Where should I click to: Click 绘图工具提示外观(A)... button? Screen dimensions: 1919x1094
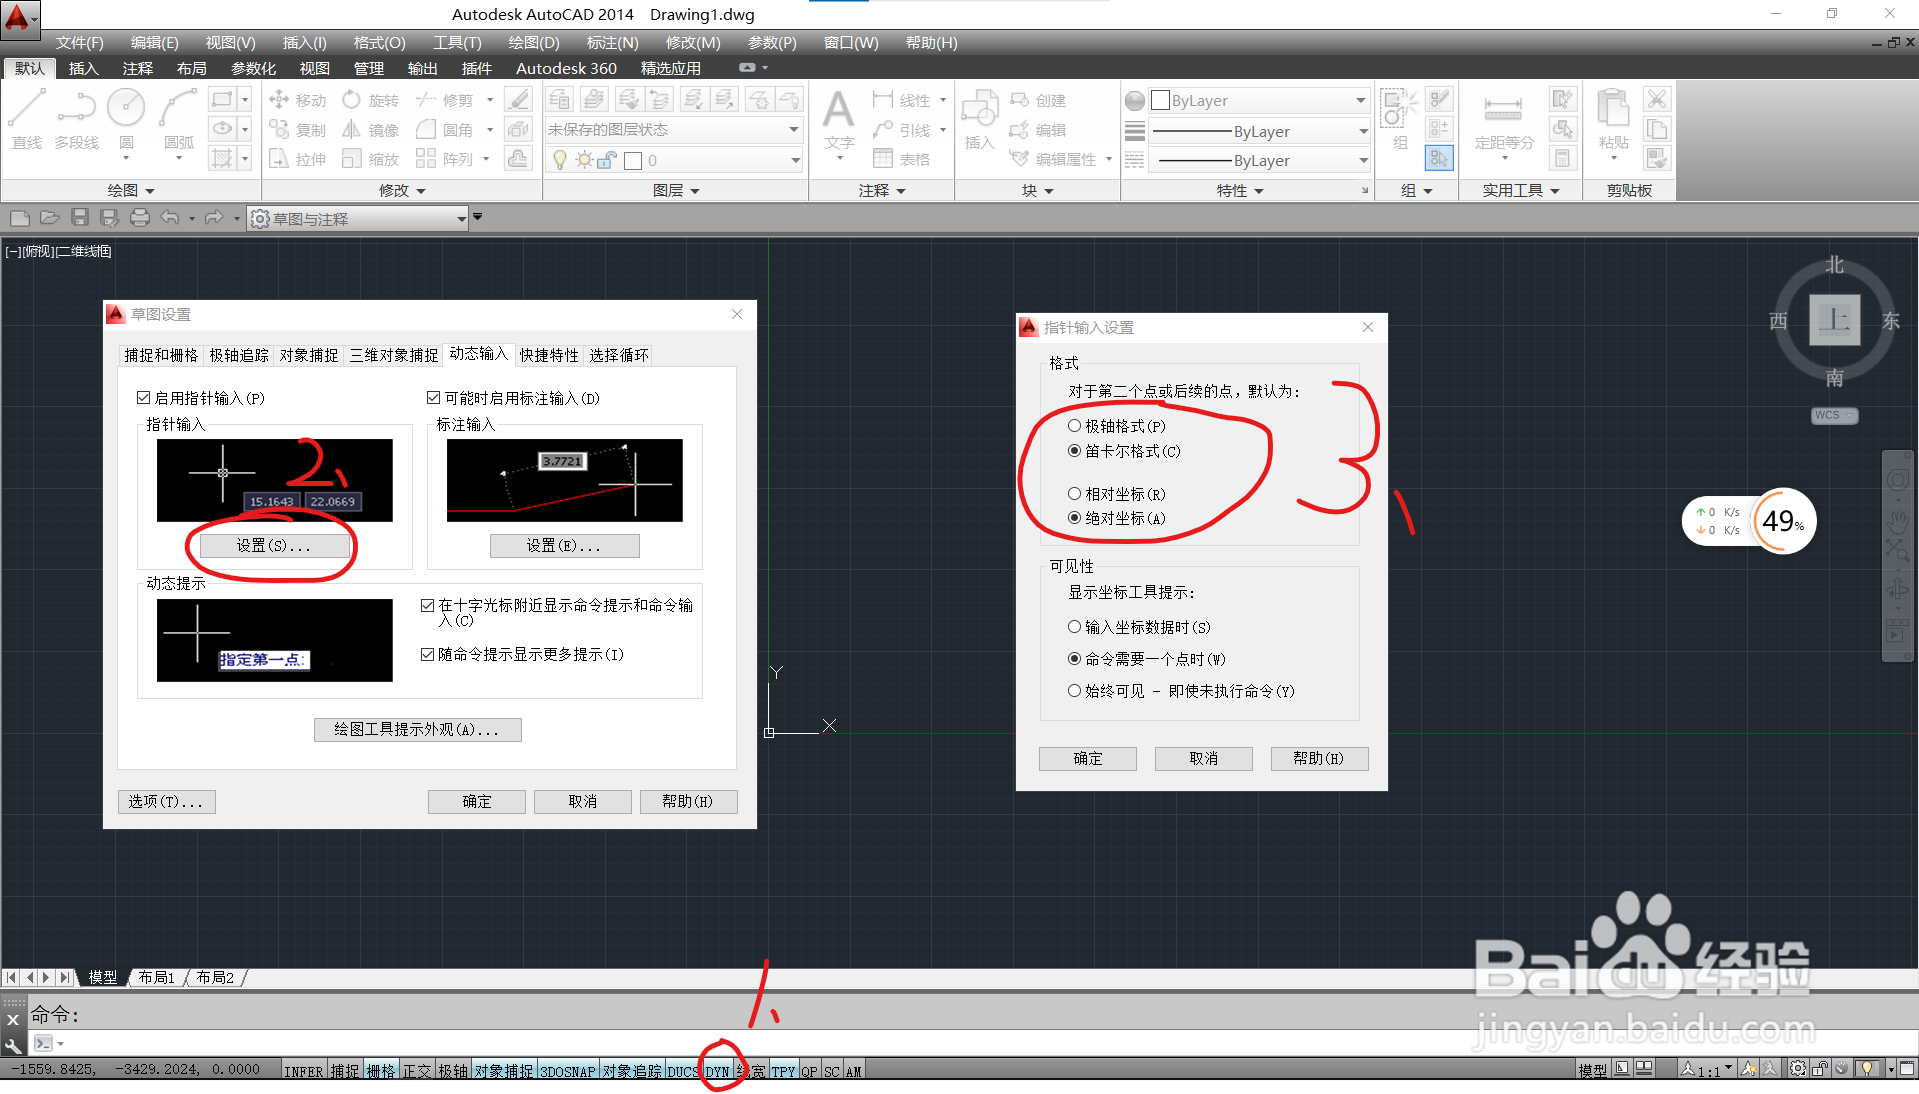point(417,729)
